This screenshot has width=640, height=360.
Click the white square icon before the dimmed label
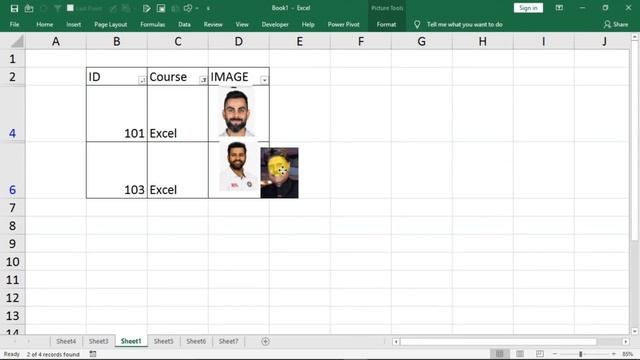pyautogui.click(x=70, y=8)
